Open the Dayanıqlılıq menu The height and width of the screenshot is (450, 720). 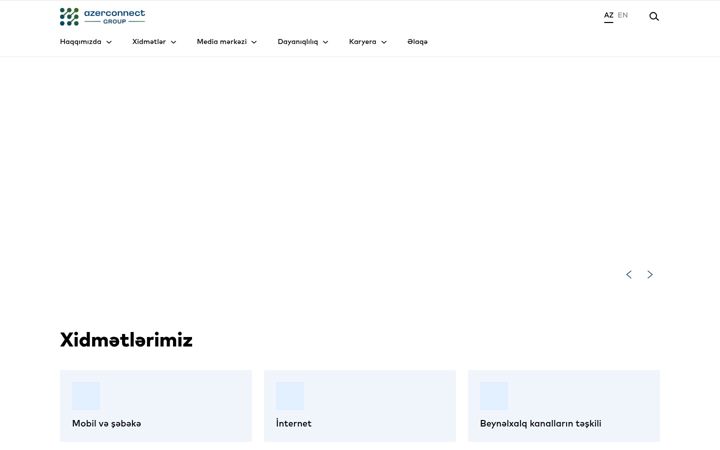pyautogui.click(x=298, y=42)
